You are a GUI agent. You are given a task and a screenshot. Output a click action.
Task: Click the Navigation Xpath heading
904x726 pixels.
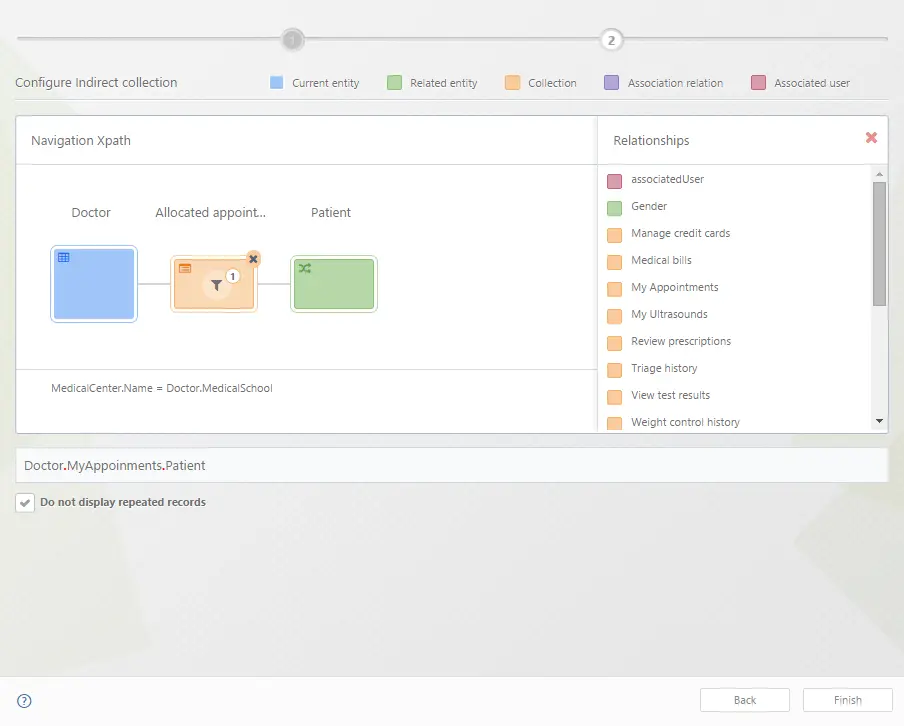(x=81, y=141)
